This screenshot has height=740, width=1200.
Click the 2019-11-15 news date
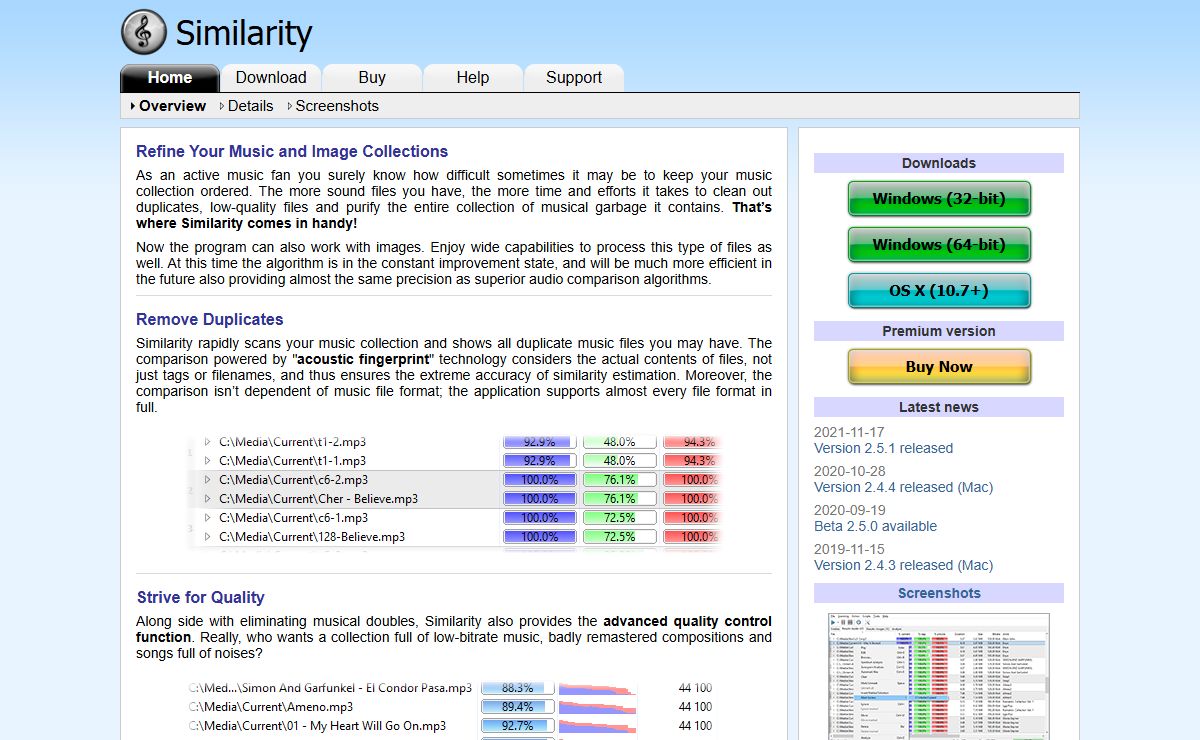point(850,549)
